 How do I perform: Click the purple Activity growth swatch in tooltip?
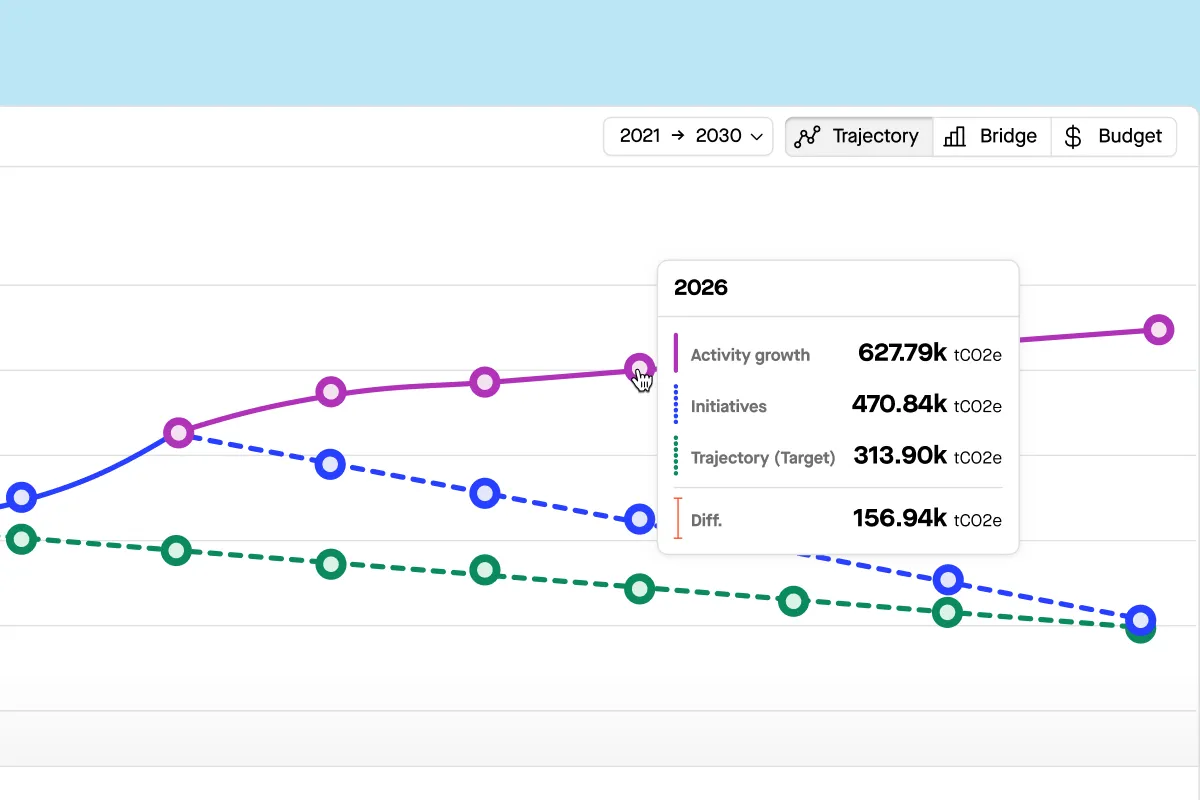(x=677, y=354)
